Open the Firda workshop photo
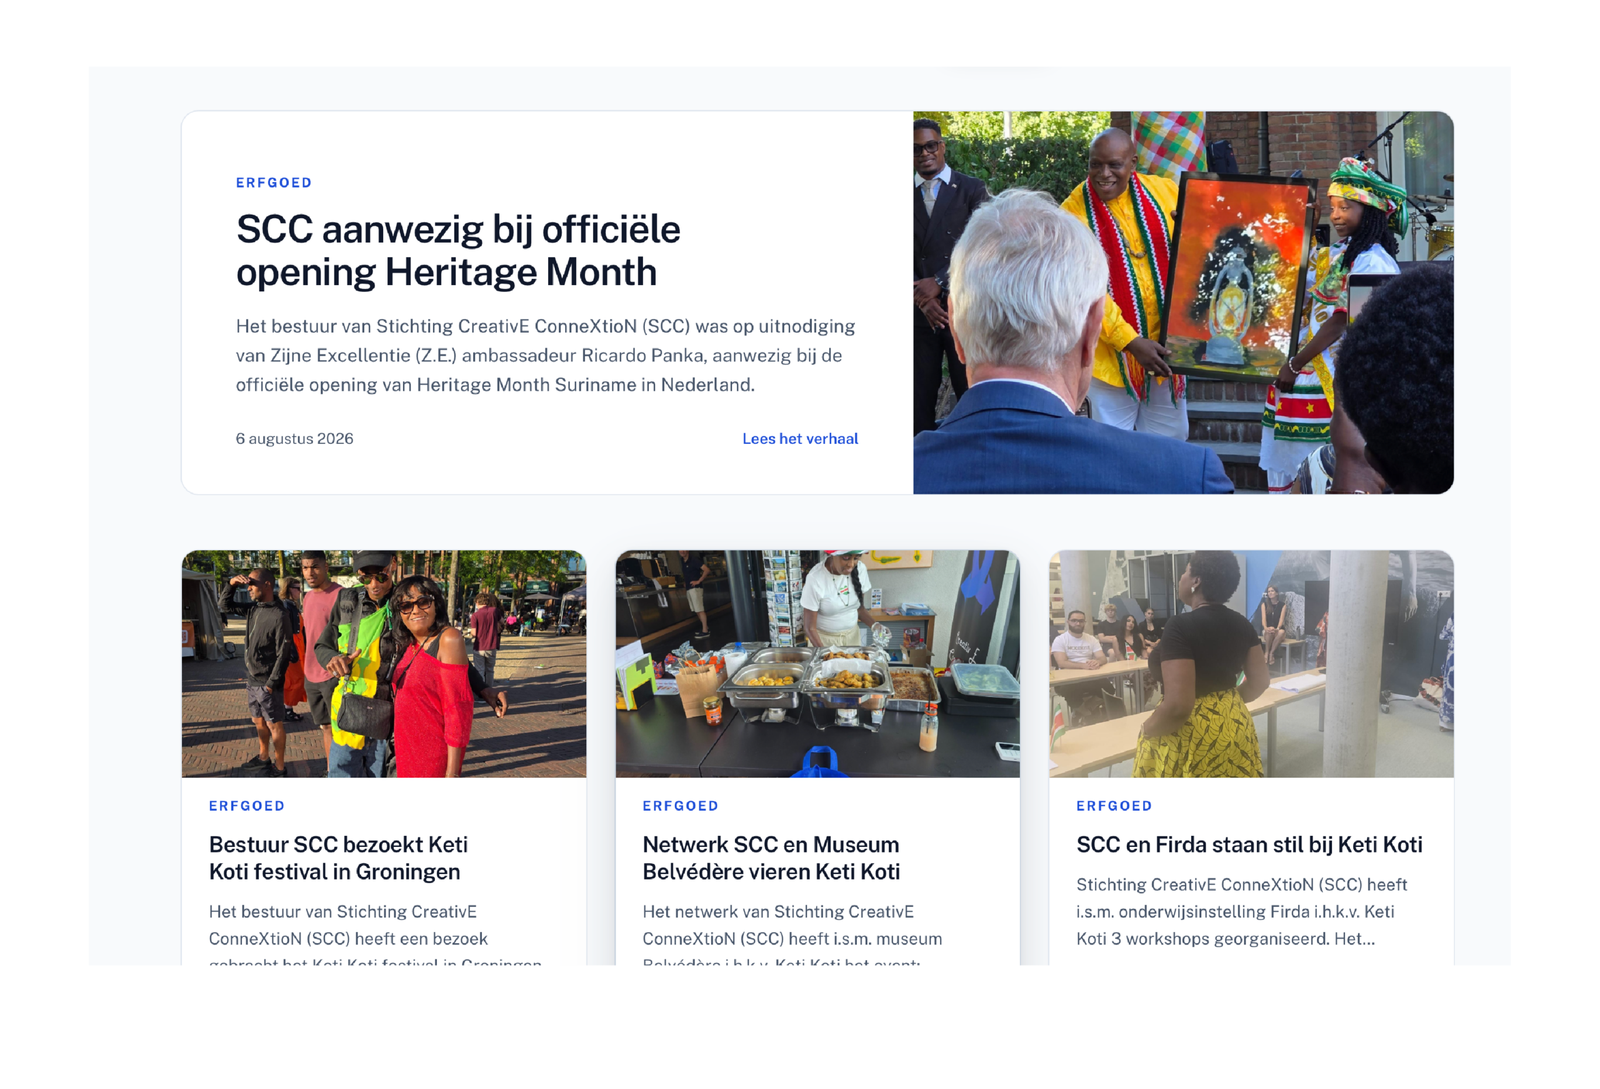1600x1089 pixels. (x=1251, y=664)
